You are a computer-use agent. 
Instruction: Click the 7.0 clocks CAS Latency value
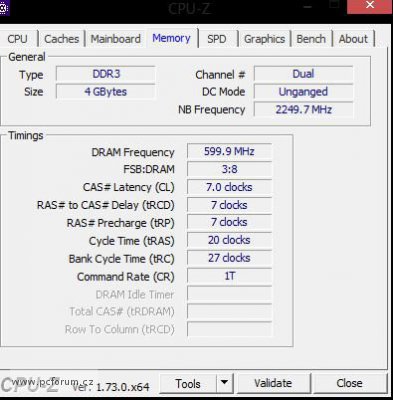229,187
